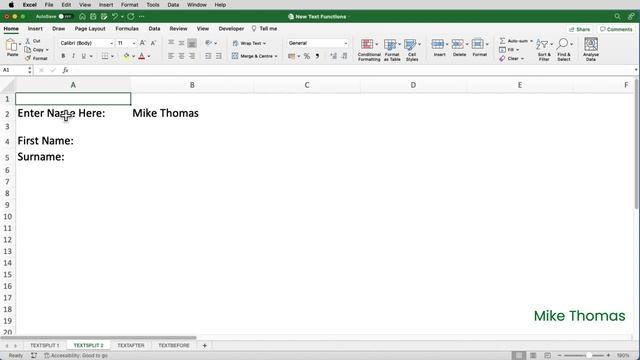Viewport: 640px width, 360px height.
Task: Toggle bottom vertical alignment button
Action: [x=192, y=43]
